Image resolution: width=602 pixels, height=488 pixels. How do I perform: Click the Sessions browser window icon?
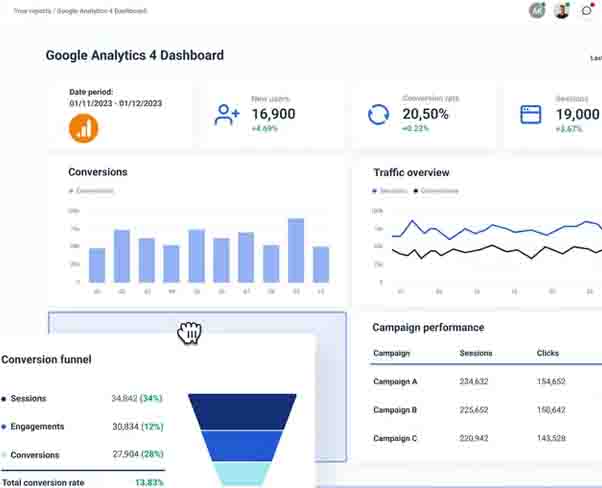[x=531, y=114]
